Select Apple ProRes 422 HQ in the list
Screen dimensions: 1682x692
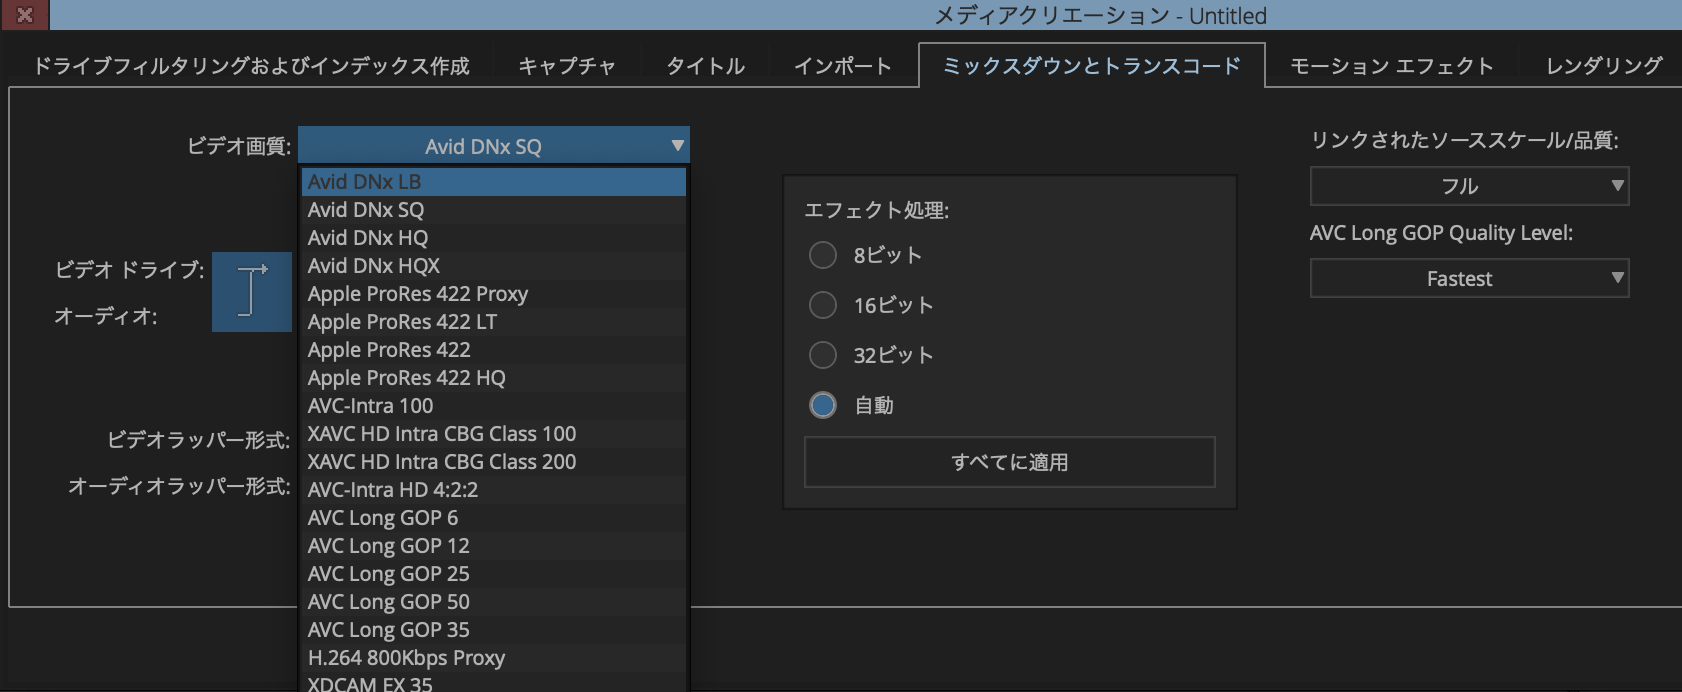[x=407, y=378]
